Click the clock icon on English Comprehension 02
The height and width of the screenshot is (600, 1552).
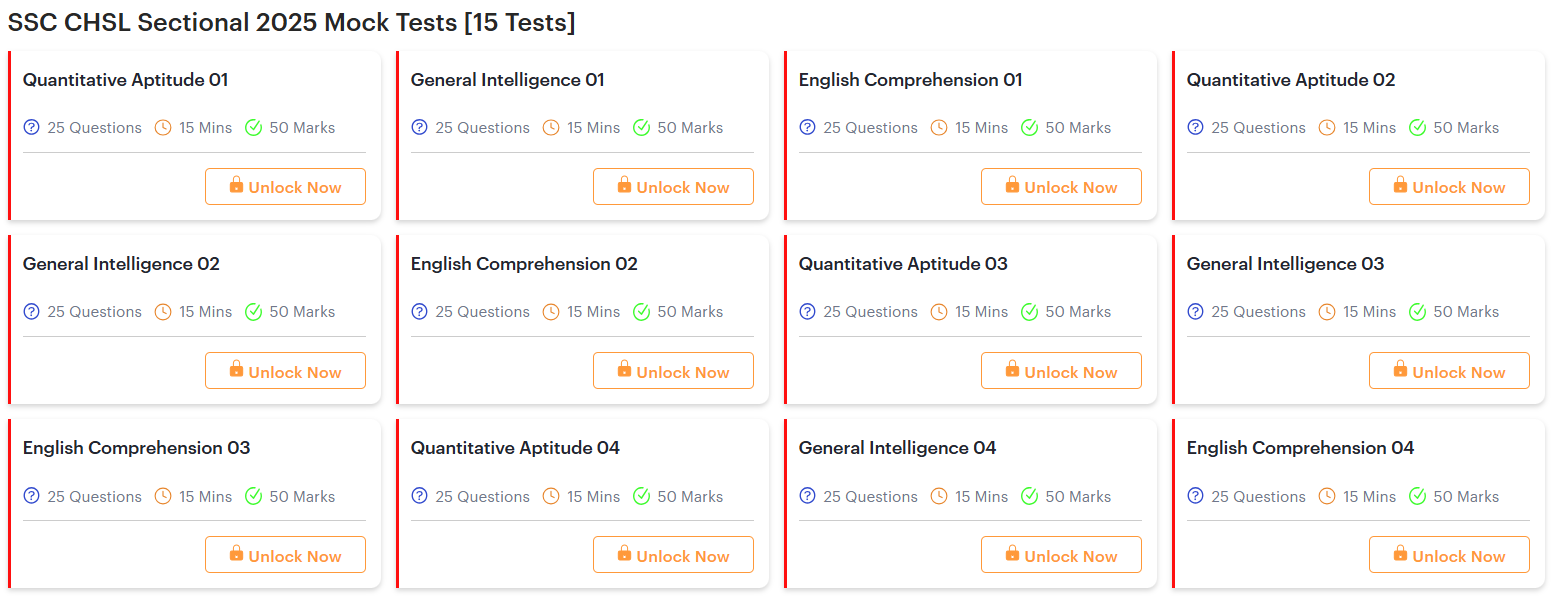tap(550, 311)
